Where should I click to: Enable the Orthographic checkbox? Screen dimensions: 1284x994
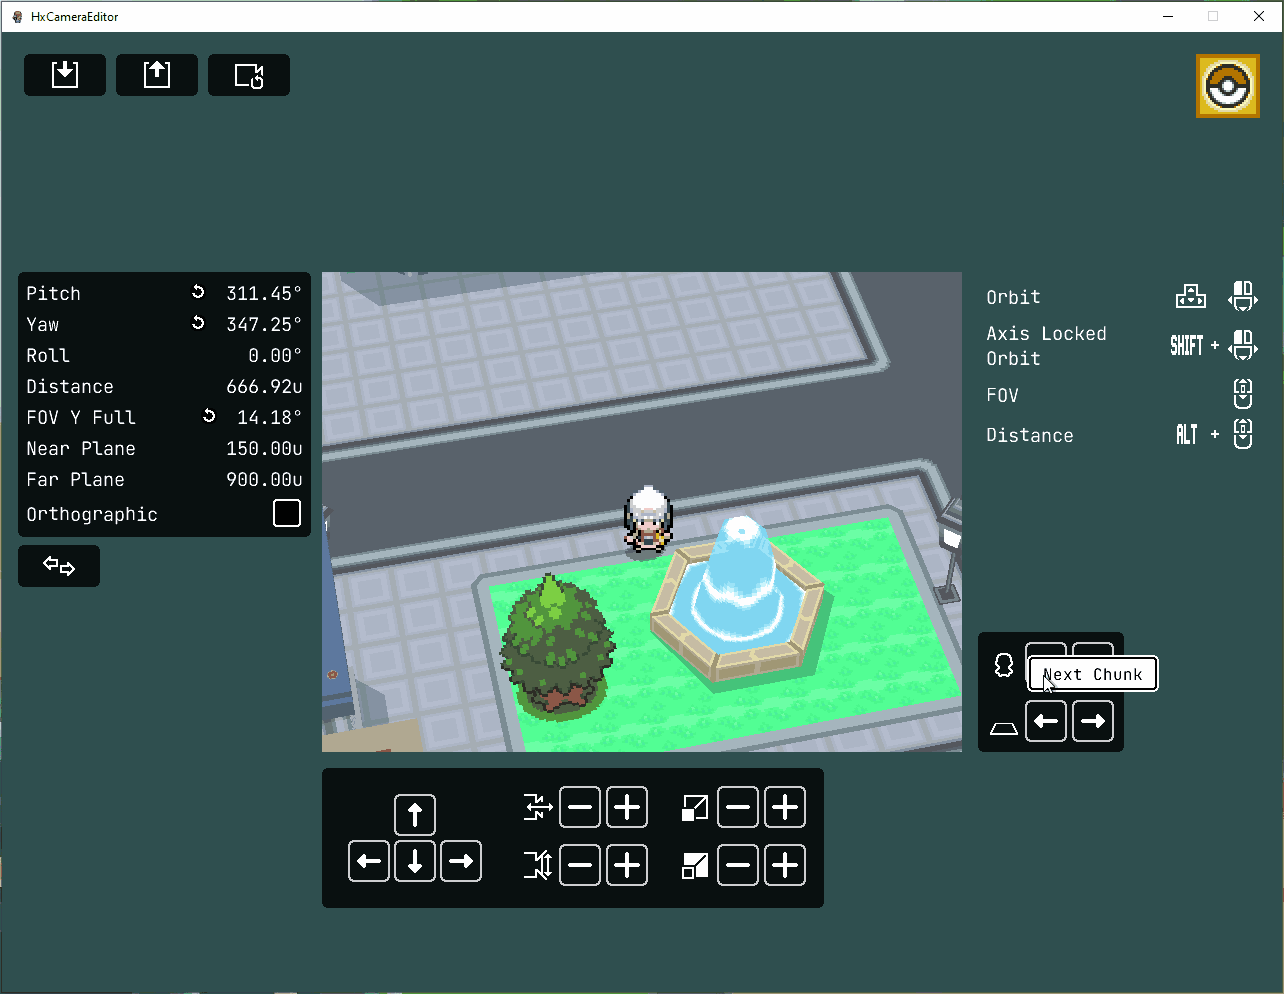[x=287, y=513]
